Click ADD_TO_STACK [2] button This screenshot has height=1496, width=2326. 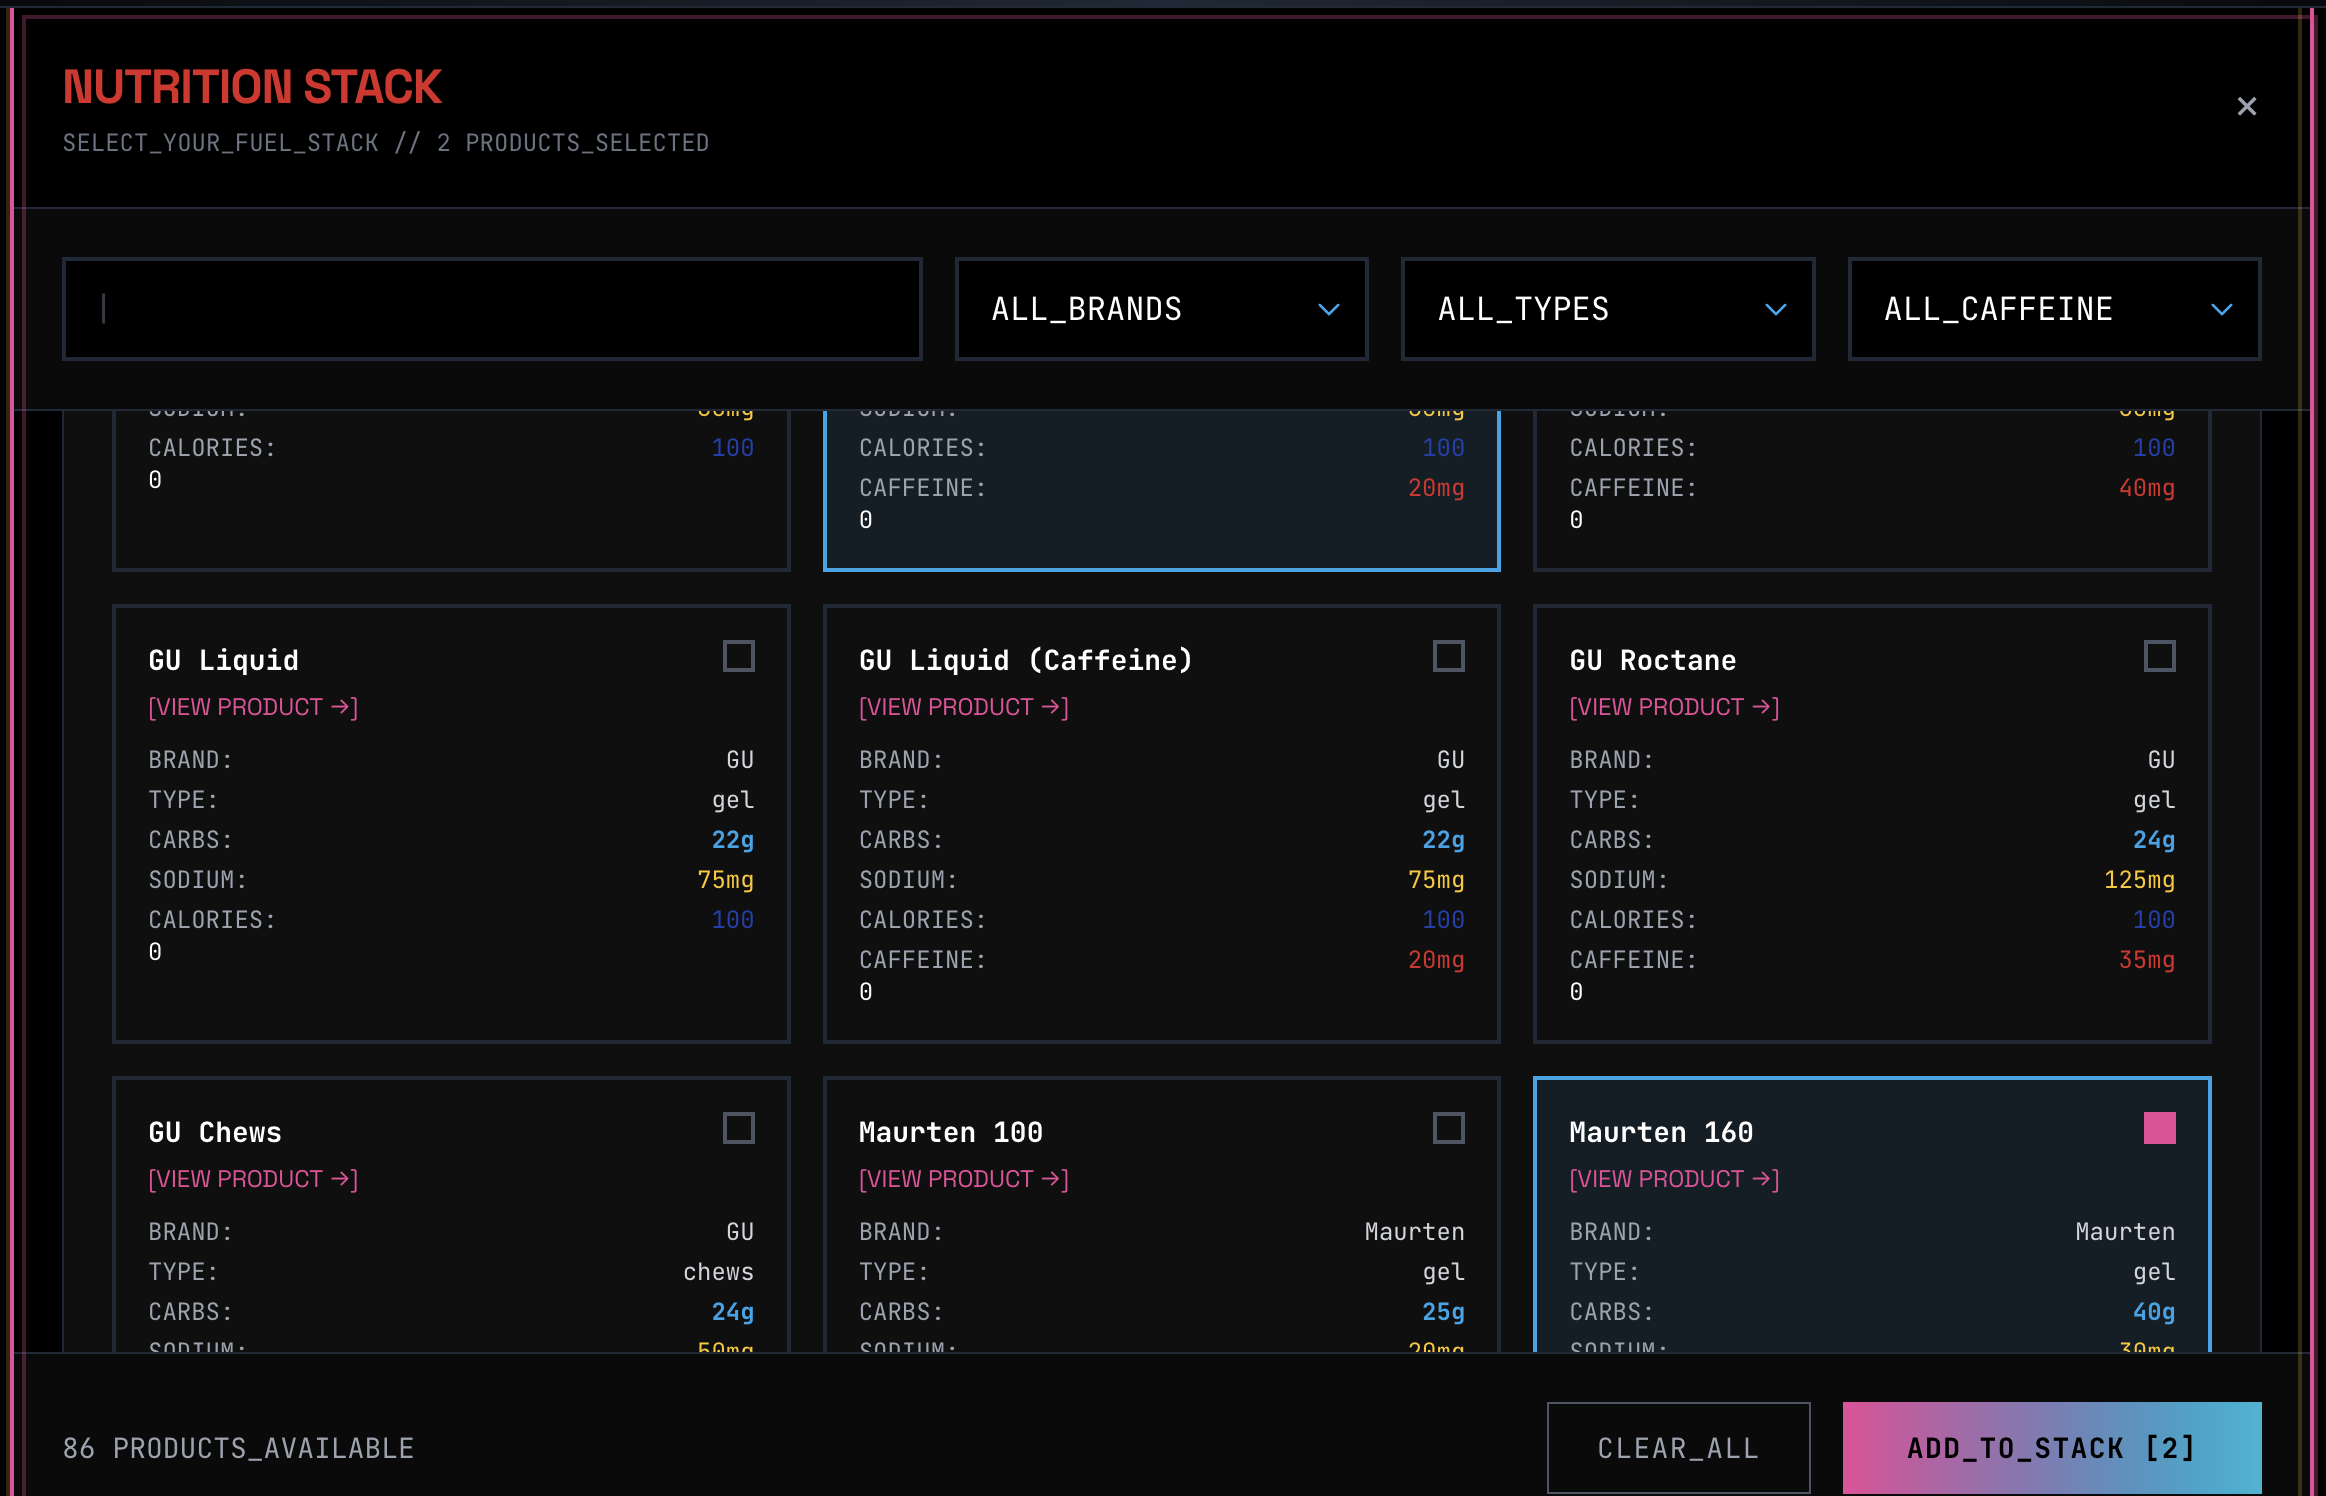(x=2052, y=1448)
